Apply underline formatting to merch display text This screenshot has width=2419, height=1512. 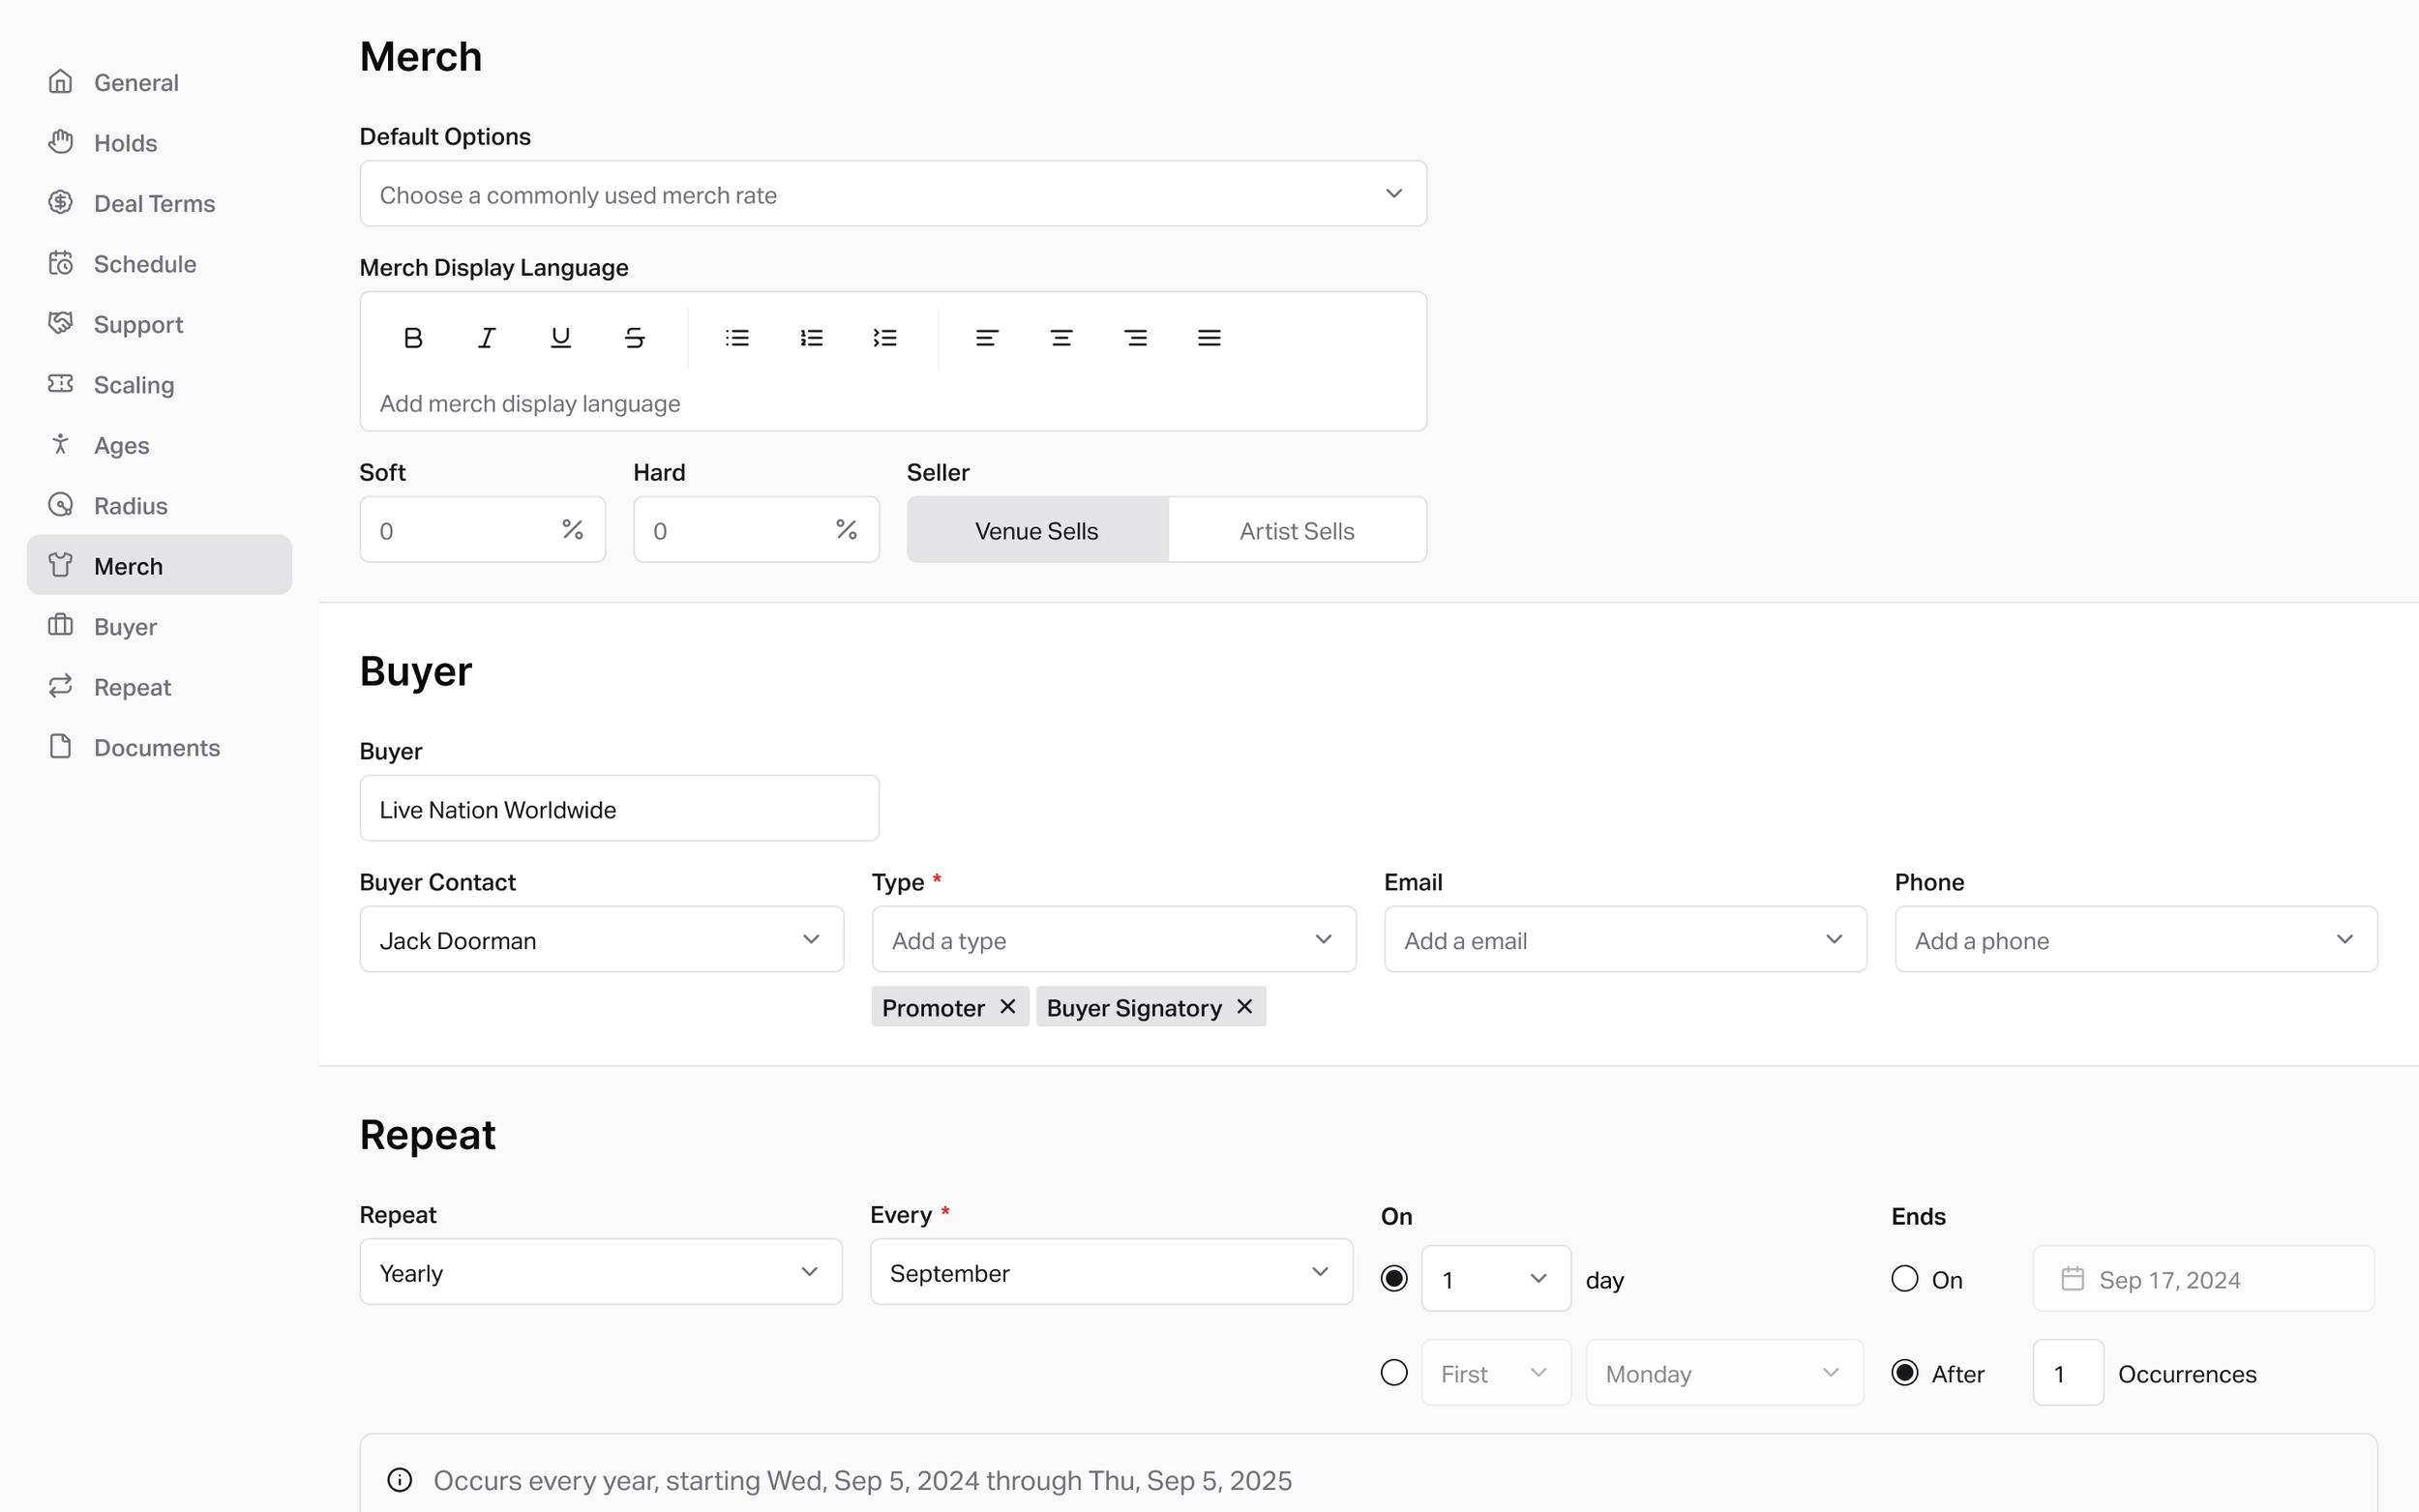tap(560, 337)
